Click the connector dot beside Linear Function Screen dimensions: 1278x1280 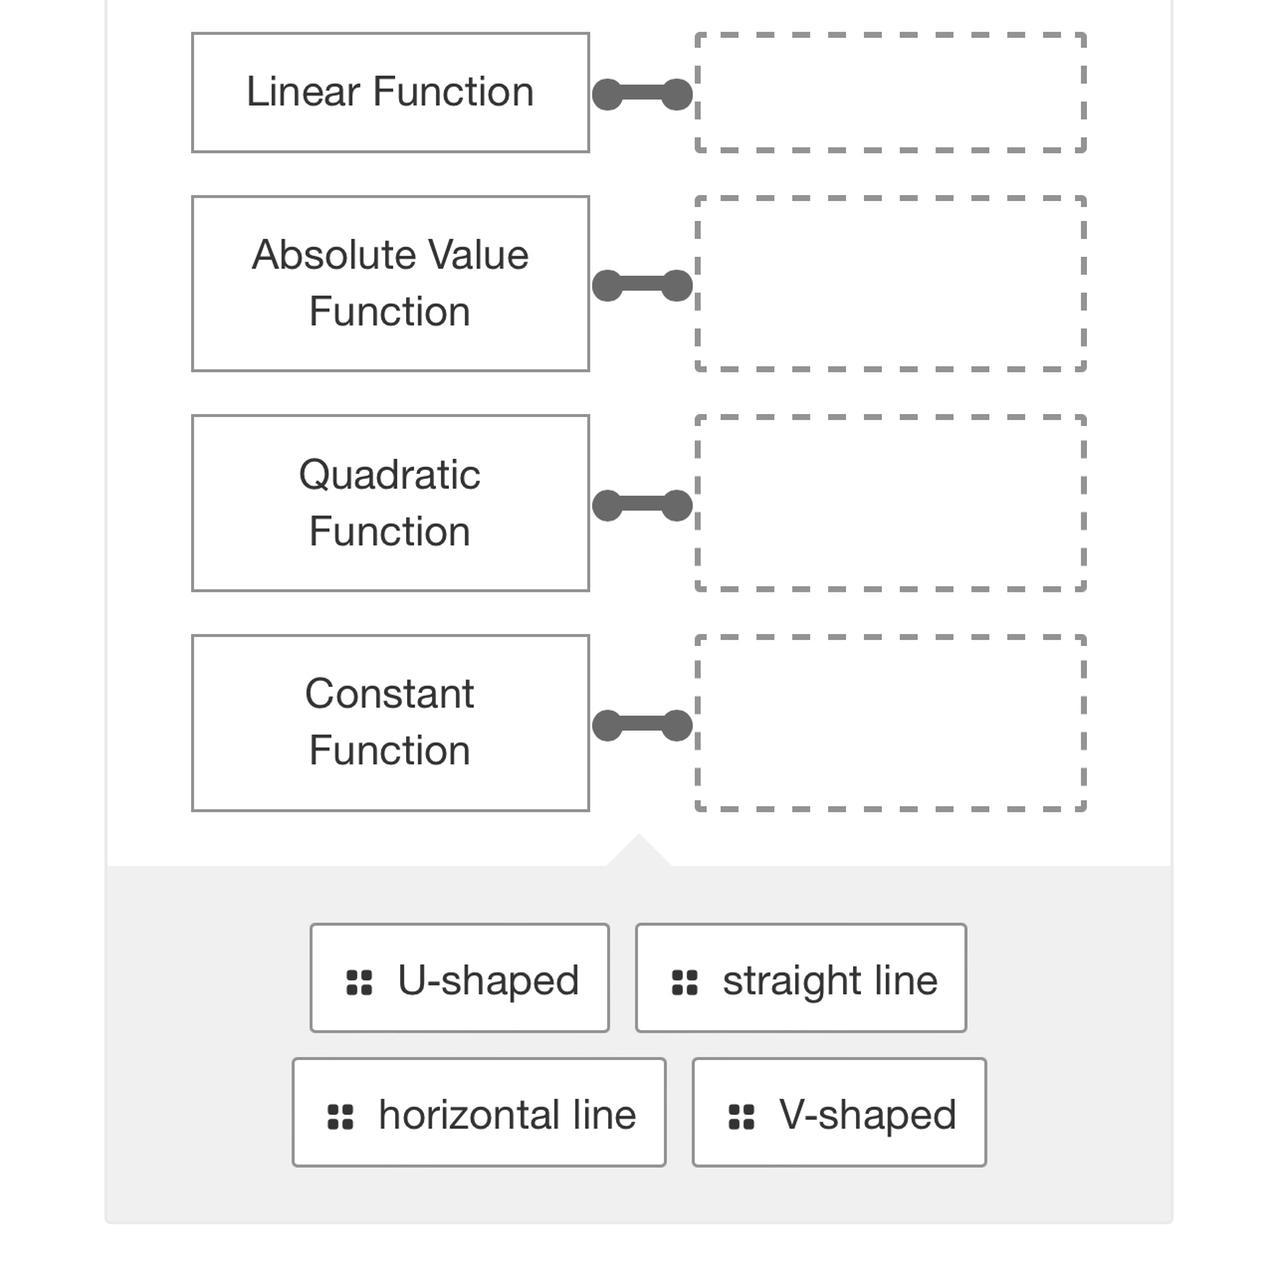point(643,93)
